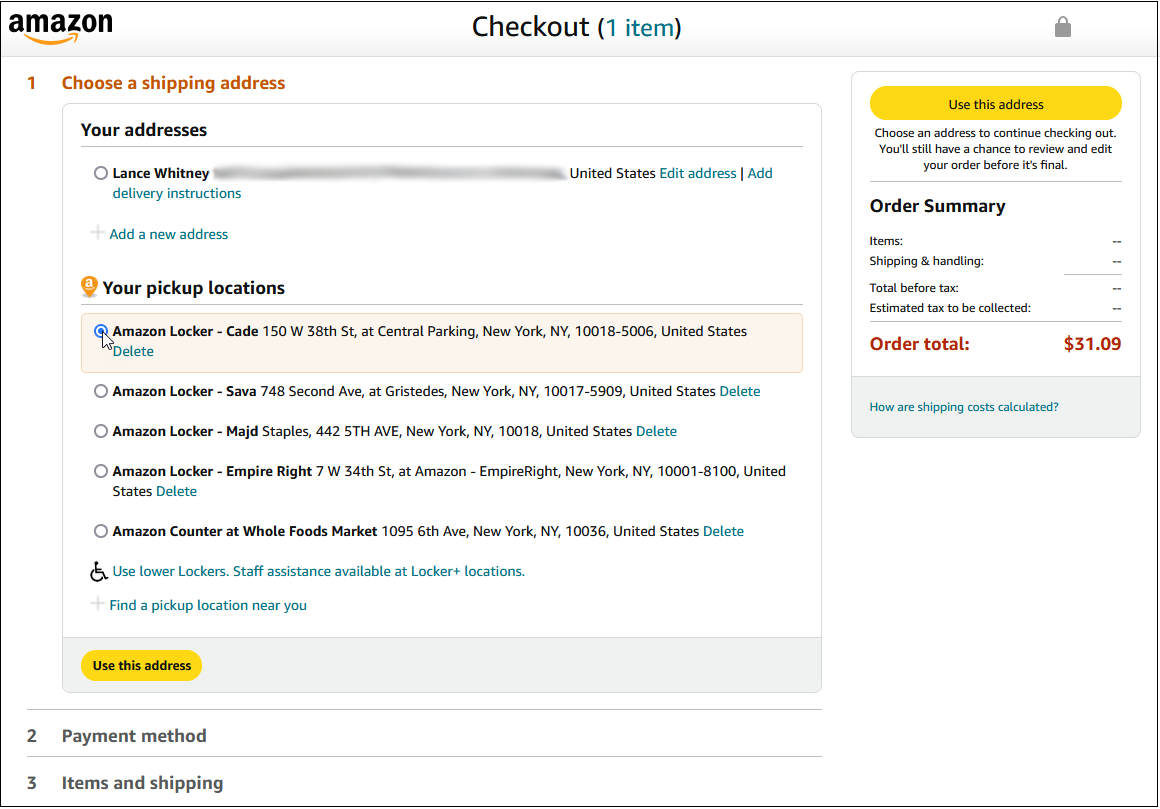Click Use this address button in Order Summary panel
Image resolution: width=1160 pixels, height=809 pixels.
996,104
